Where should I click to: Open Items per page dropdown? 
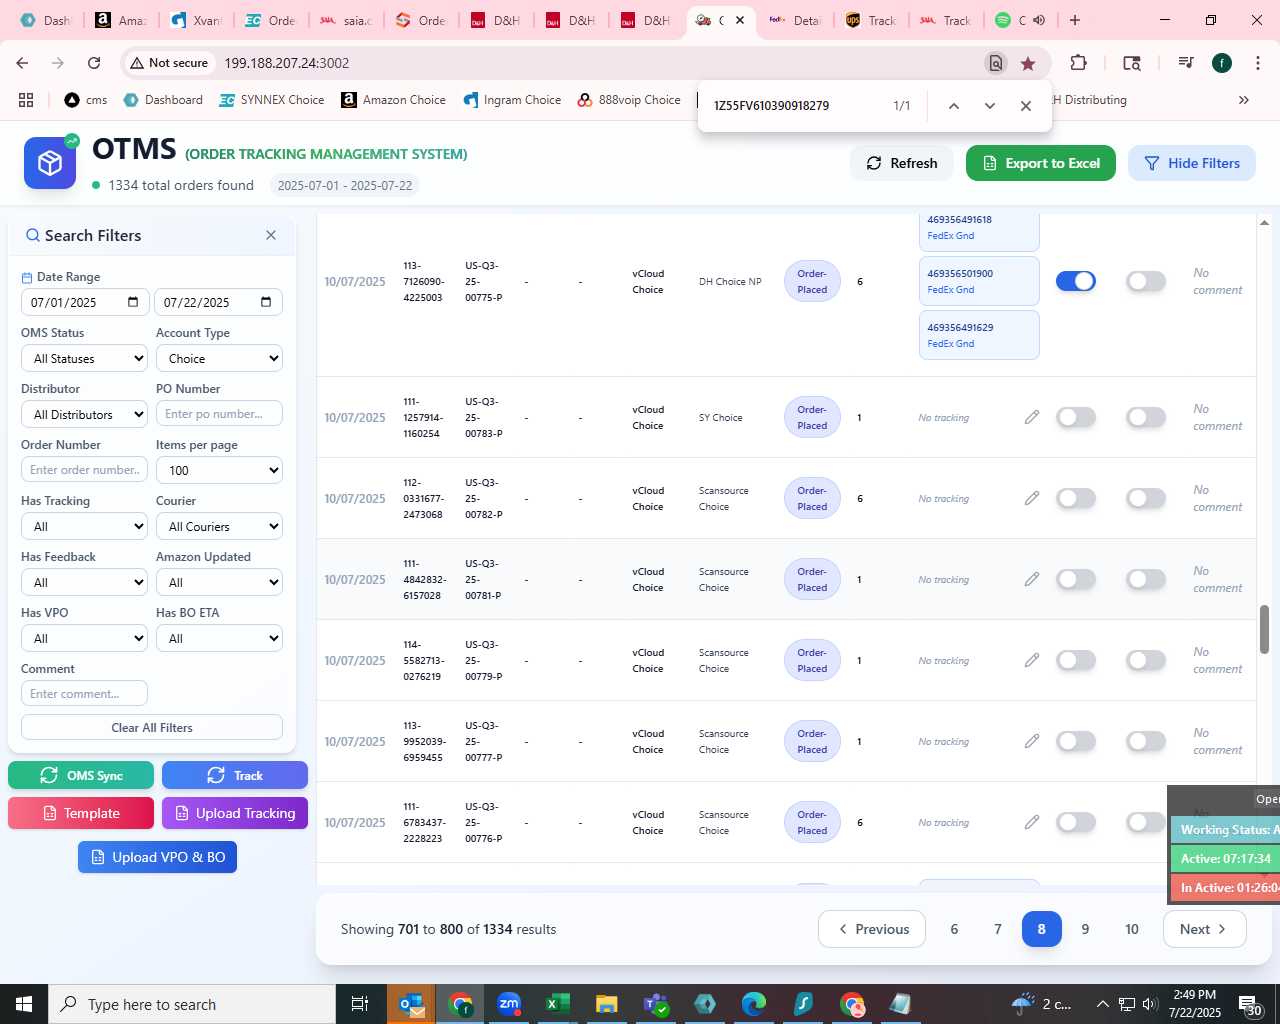coord(219,470)
